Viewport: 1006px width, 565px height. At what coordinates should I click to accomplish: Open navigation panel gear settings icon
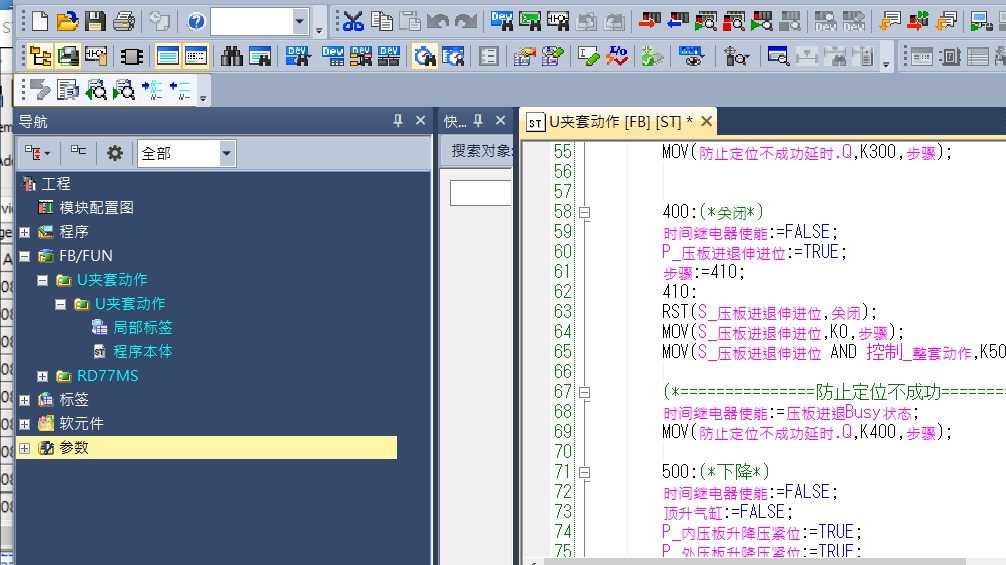(115, 153)
